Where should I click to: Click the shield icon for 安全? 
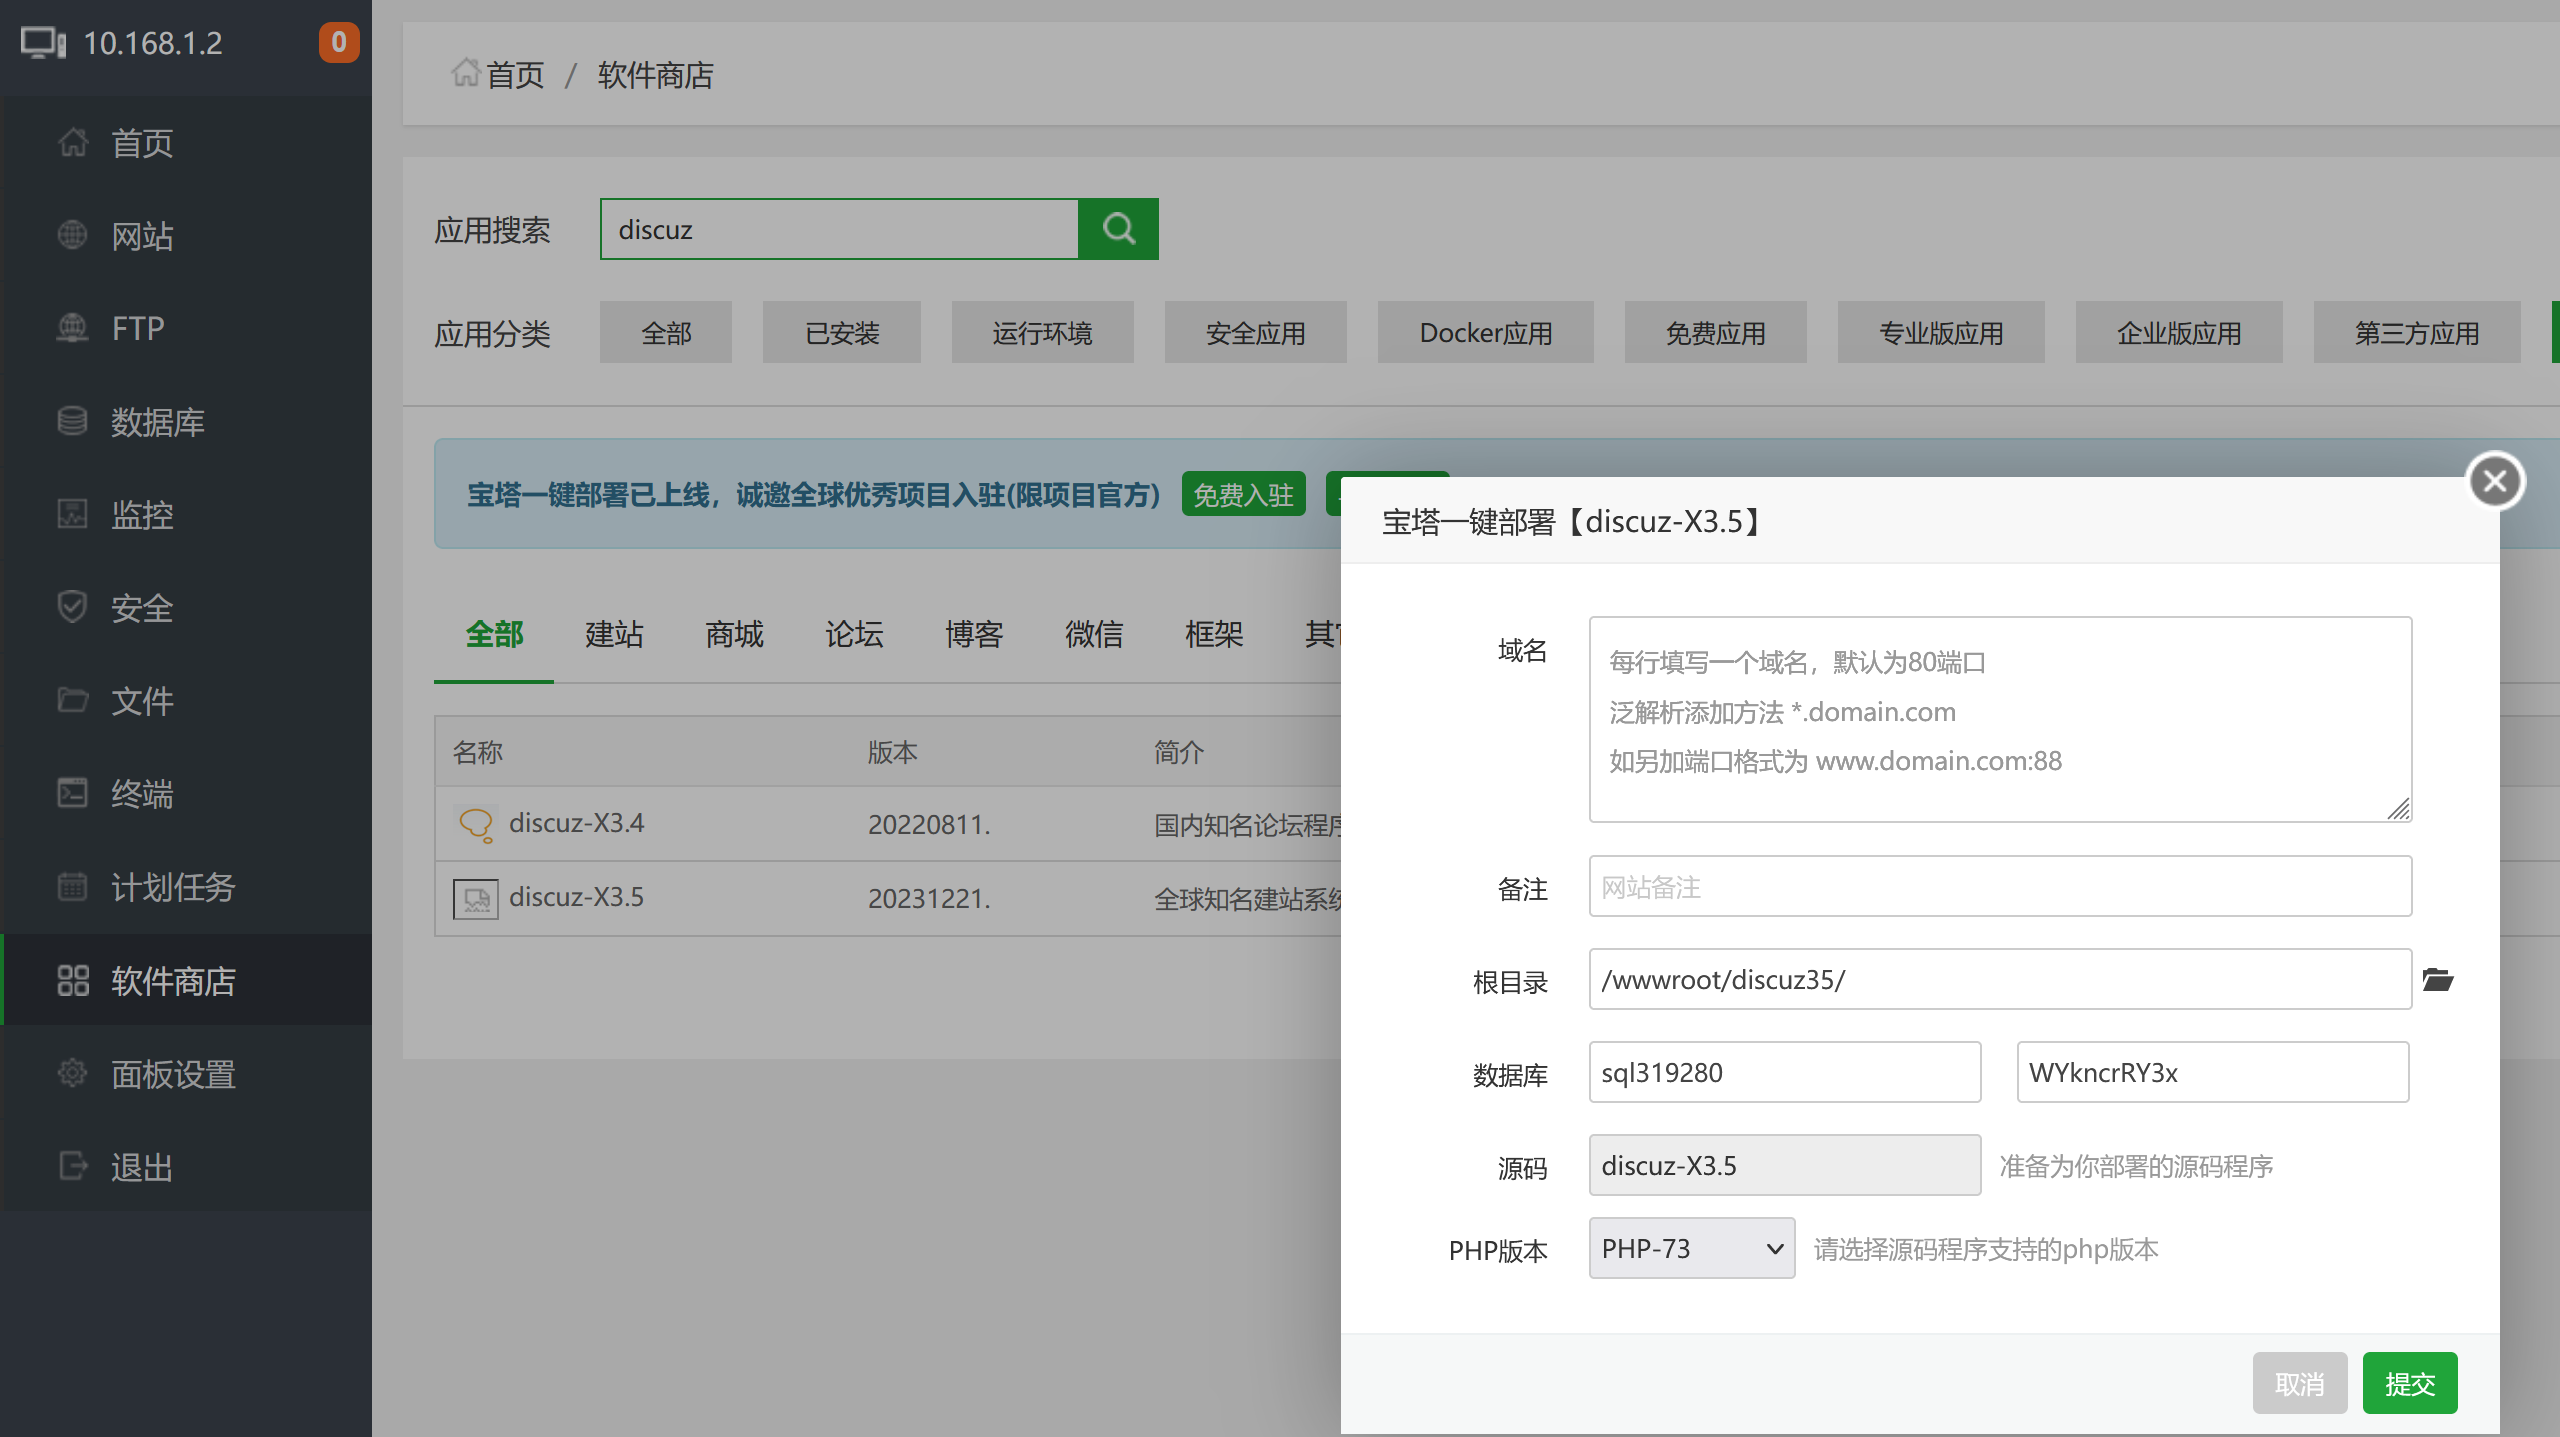(x=72, y=607)
